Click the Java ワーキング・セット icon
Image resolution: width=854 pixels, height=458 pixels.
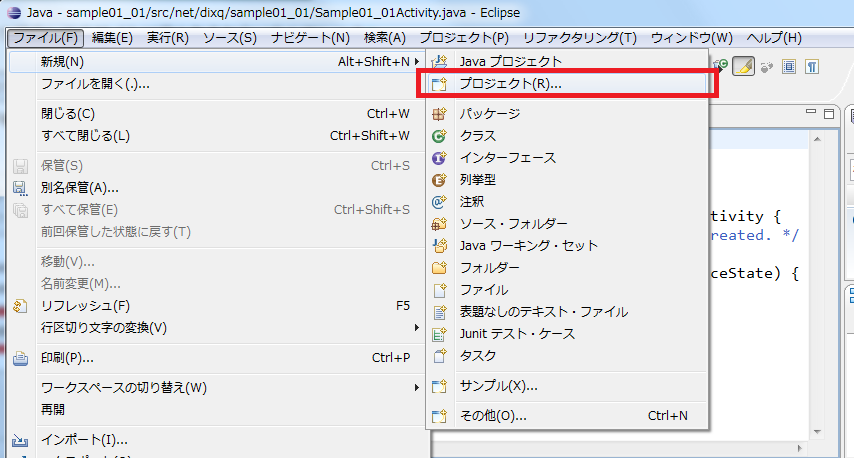(x=440, y=246)
